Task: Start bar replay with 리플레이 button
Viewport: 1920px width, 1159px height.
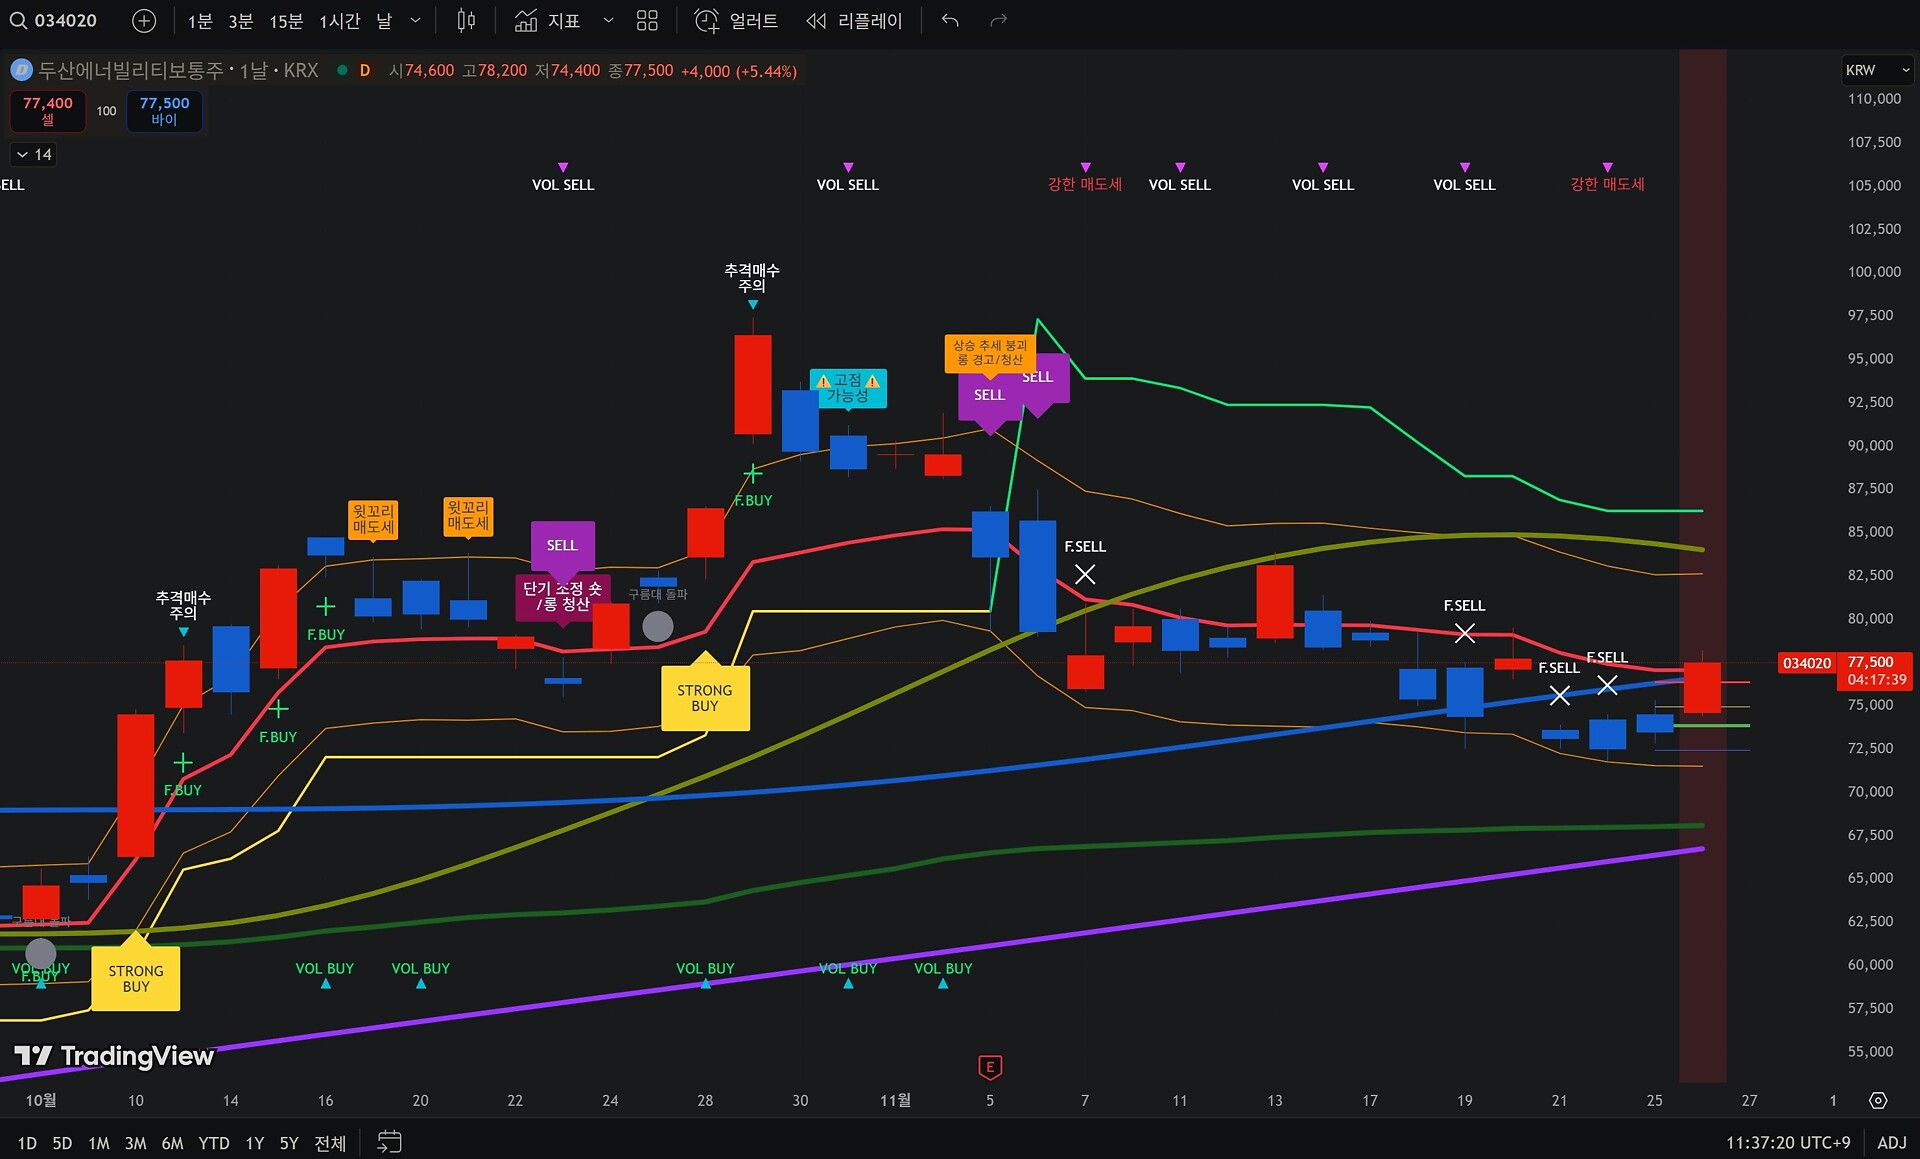Action: tap(855, 21)
